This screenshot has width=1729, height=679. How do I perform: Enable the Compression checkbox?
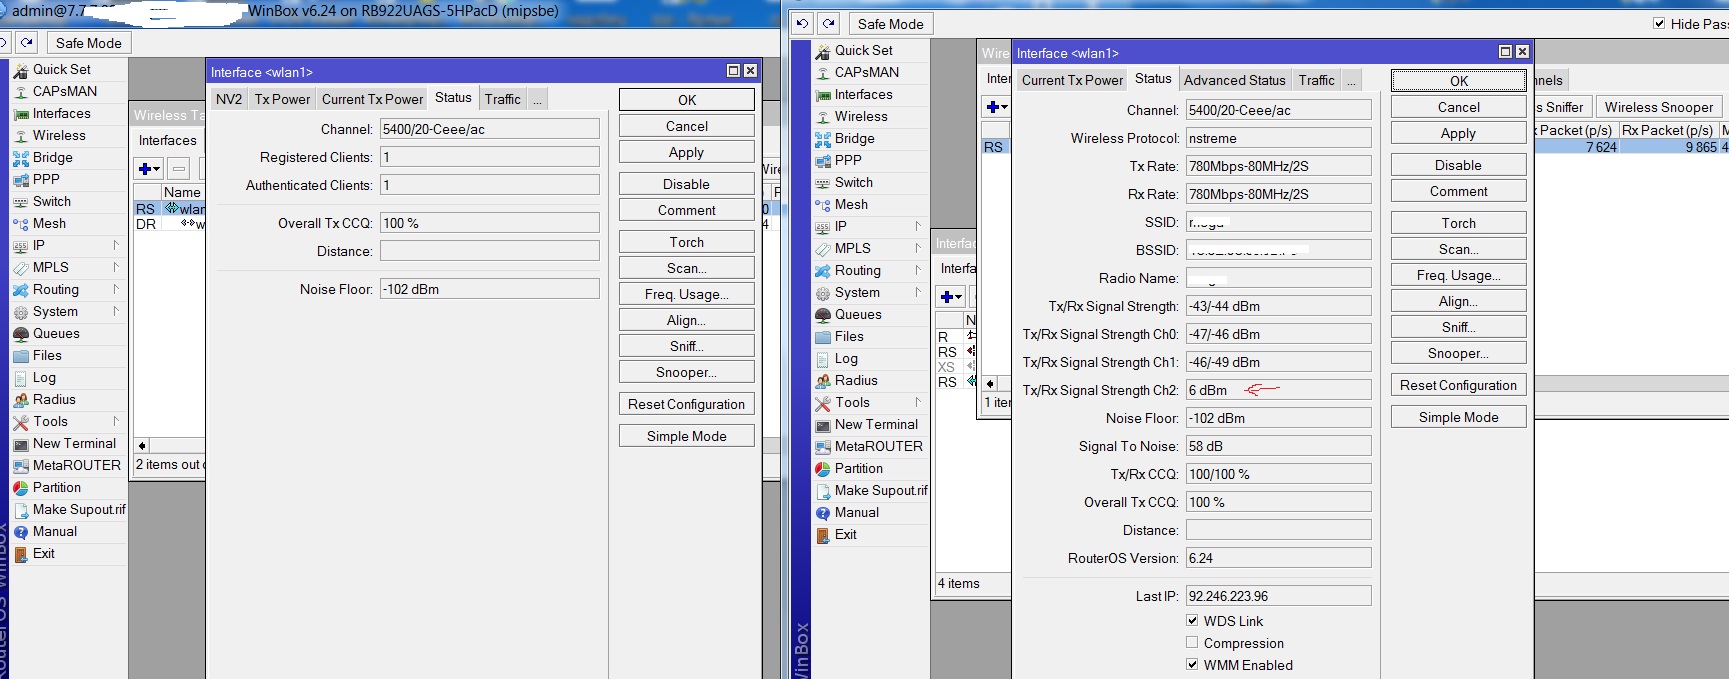click(x=1192, y=643)
